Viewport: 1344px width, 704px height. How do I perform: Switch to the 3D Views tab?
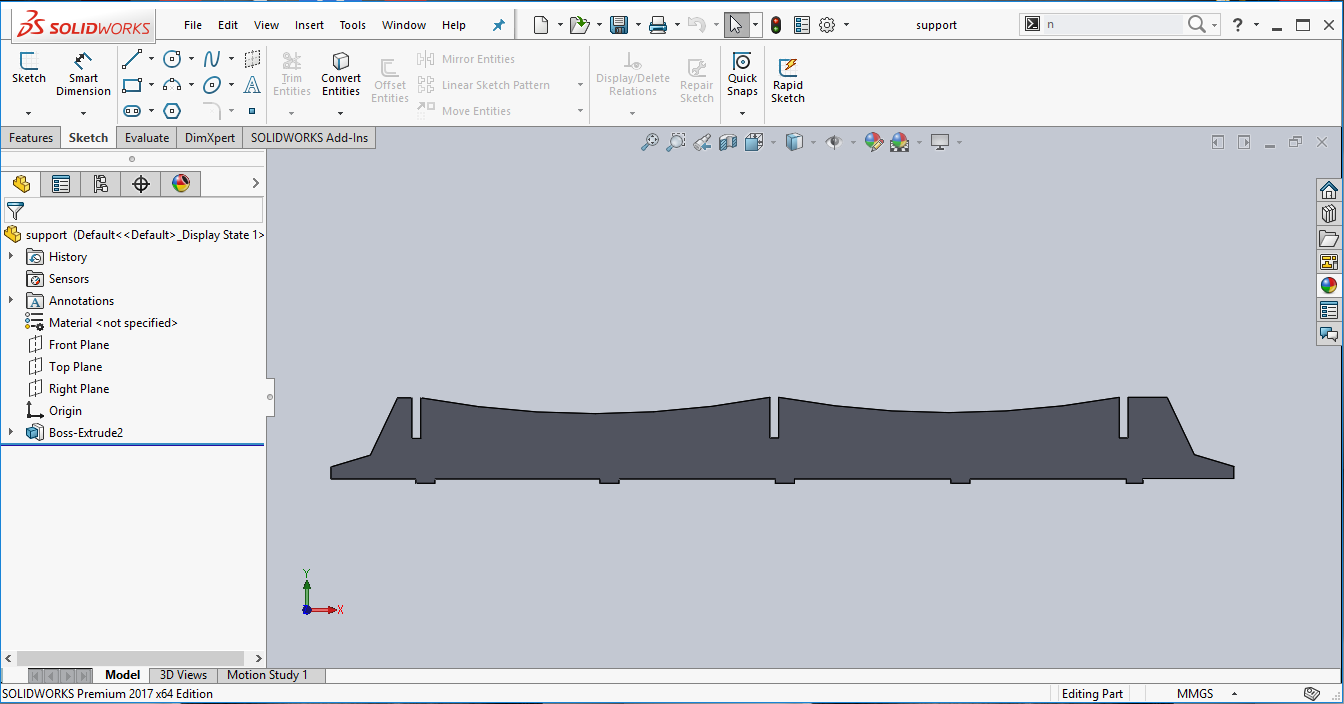(184, 675)
